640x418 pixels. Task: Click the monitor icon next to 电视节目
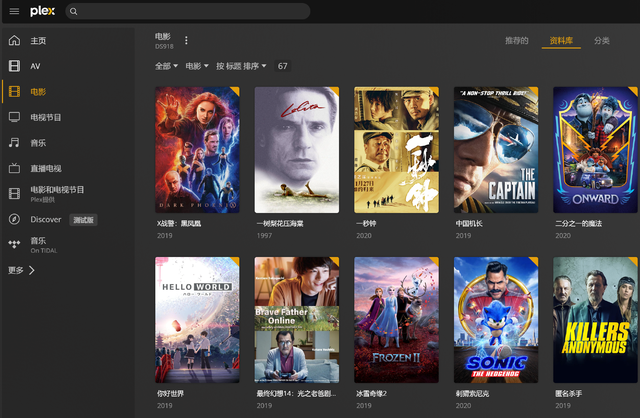14,117
